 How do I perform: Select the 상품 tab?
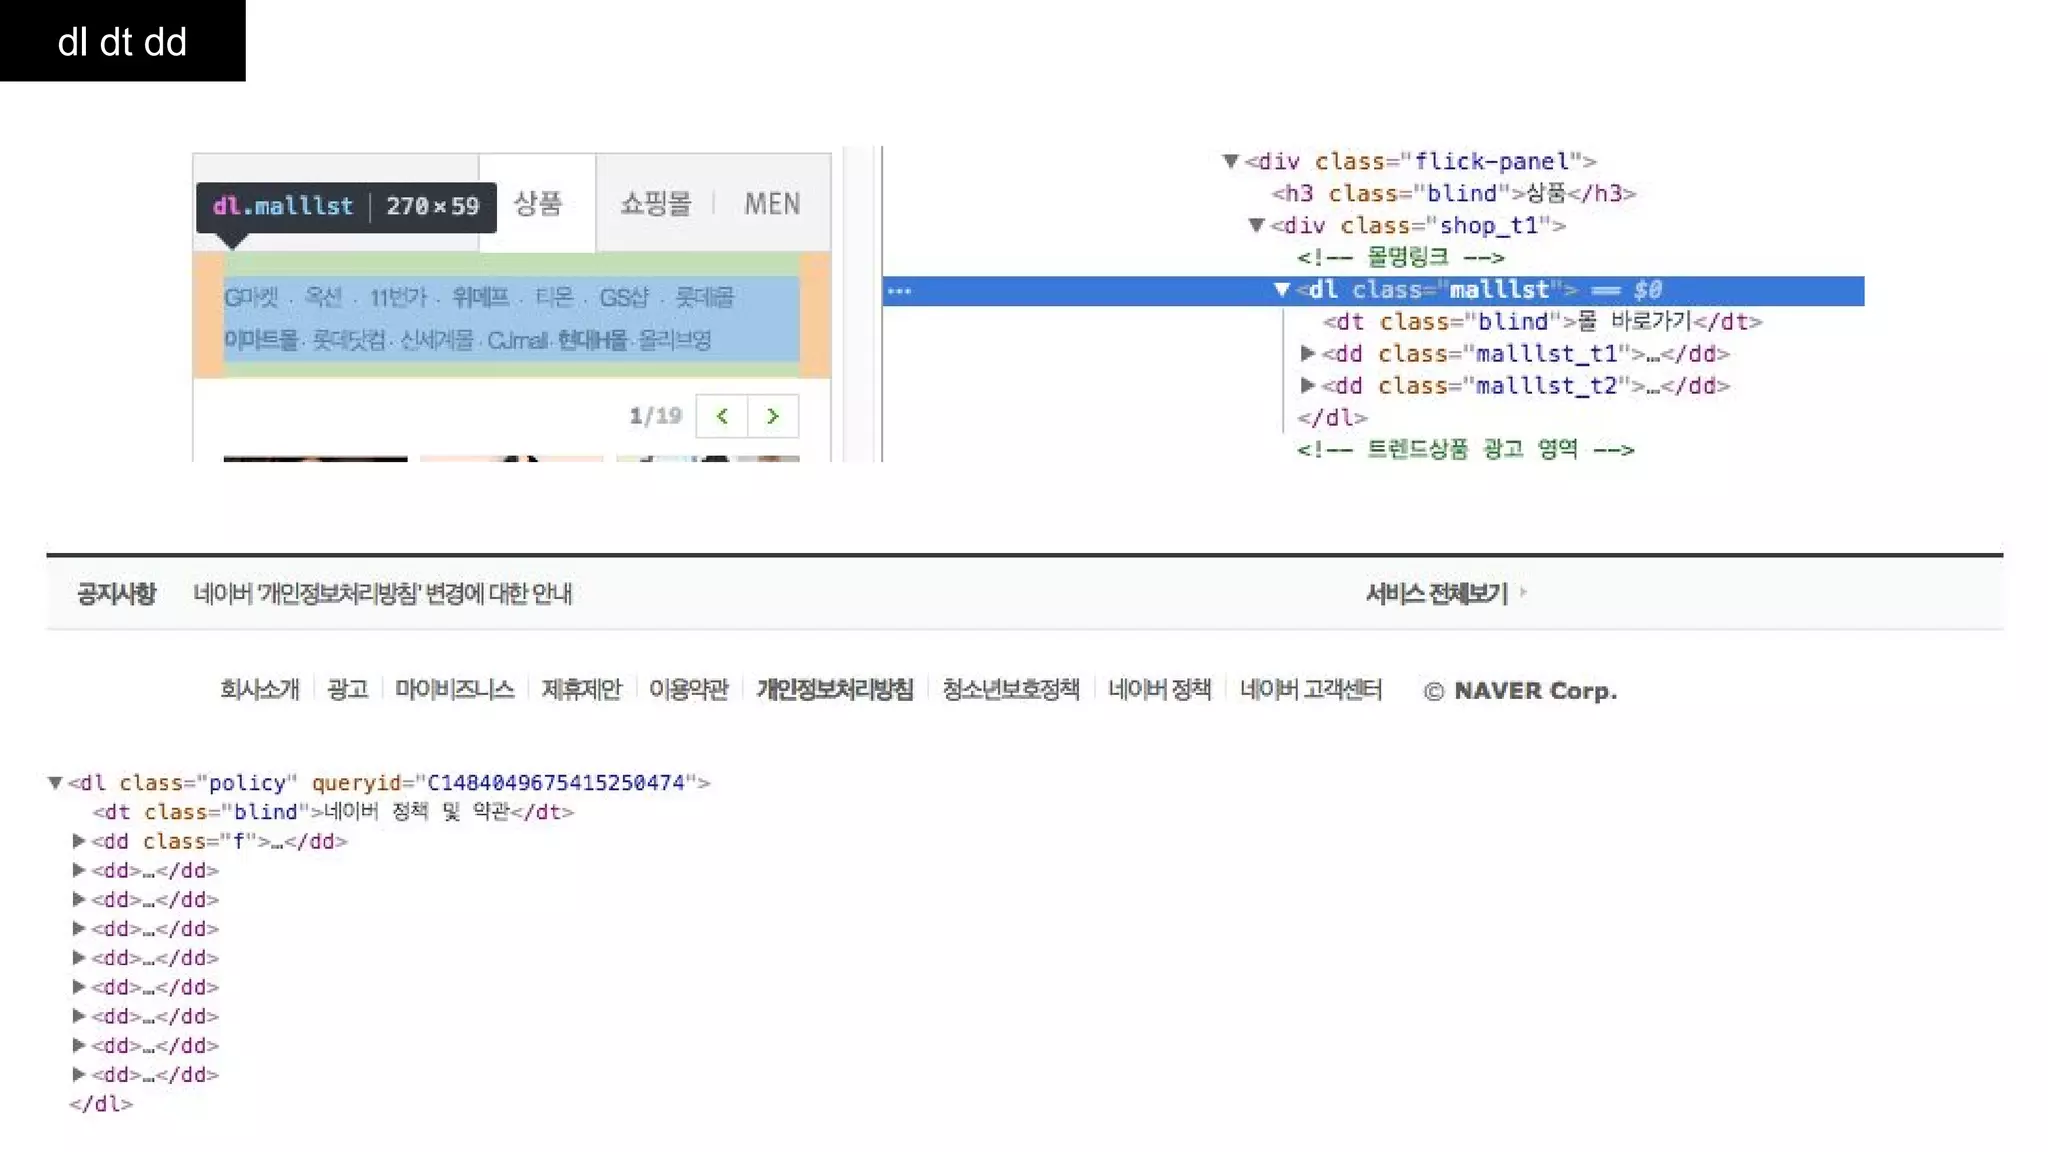pos(538,203)
